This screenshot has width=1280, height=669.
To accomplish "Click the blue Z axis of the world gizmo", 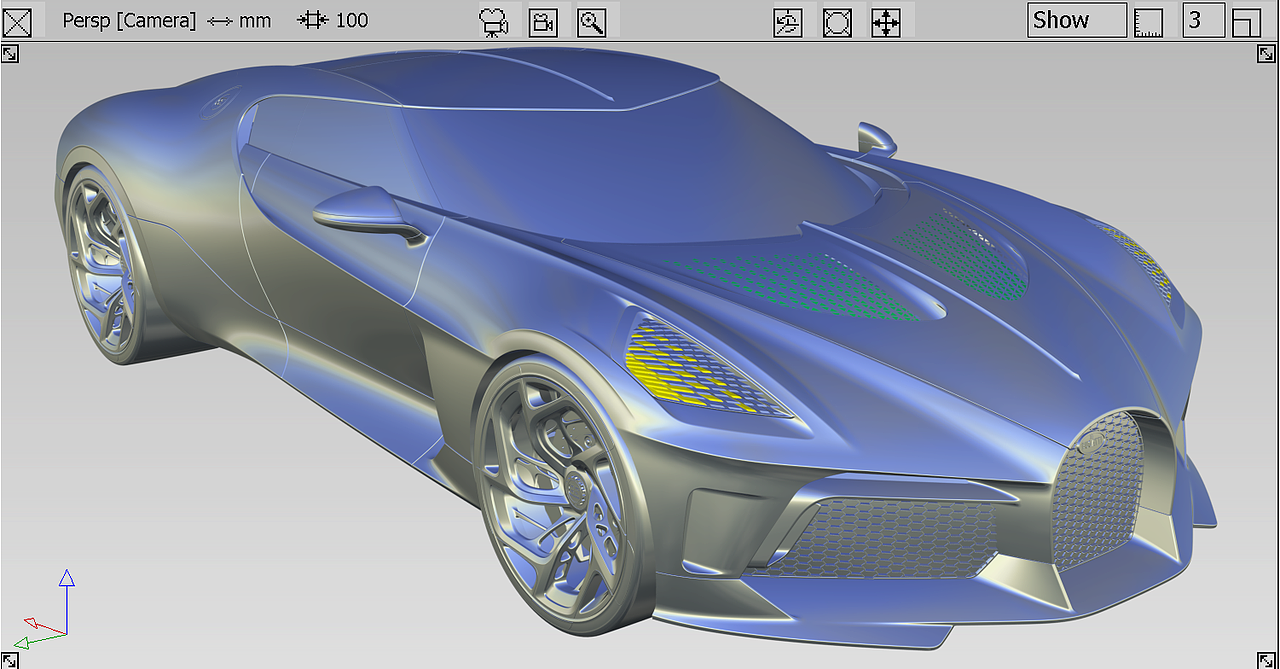I will (67, 585).
